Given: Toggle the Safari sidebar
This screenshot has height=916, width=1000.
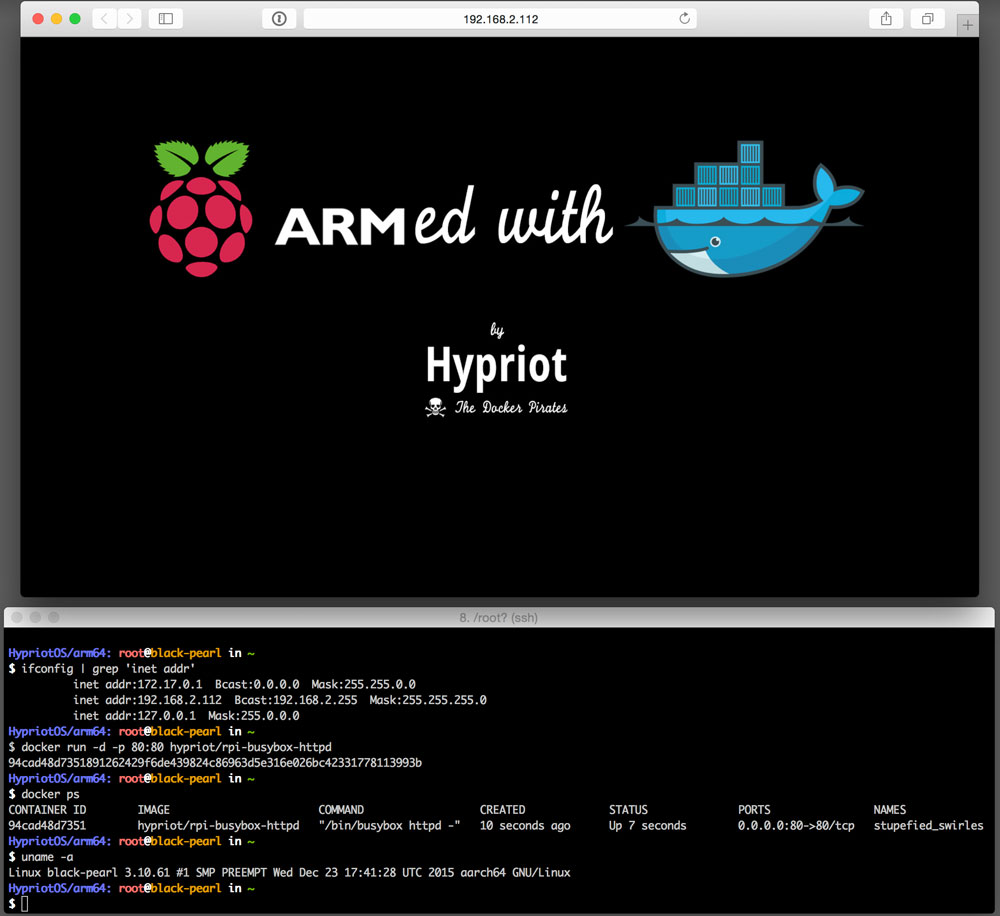Looking at the screenshot, I should pyautogui.click(x=166, y=18).
